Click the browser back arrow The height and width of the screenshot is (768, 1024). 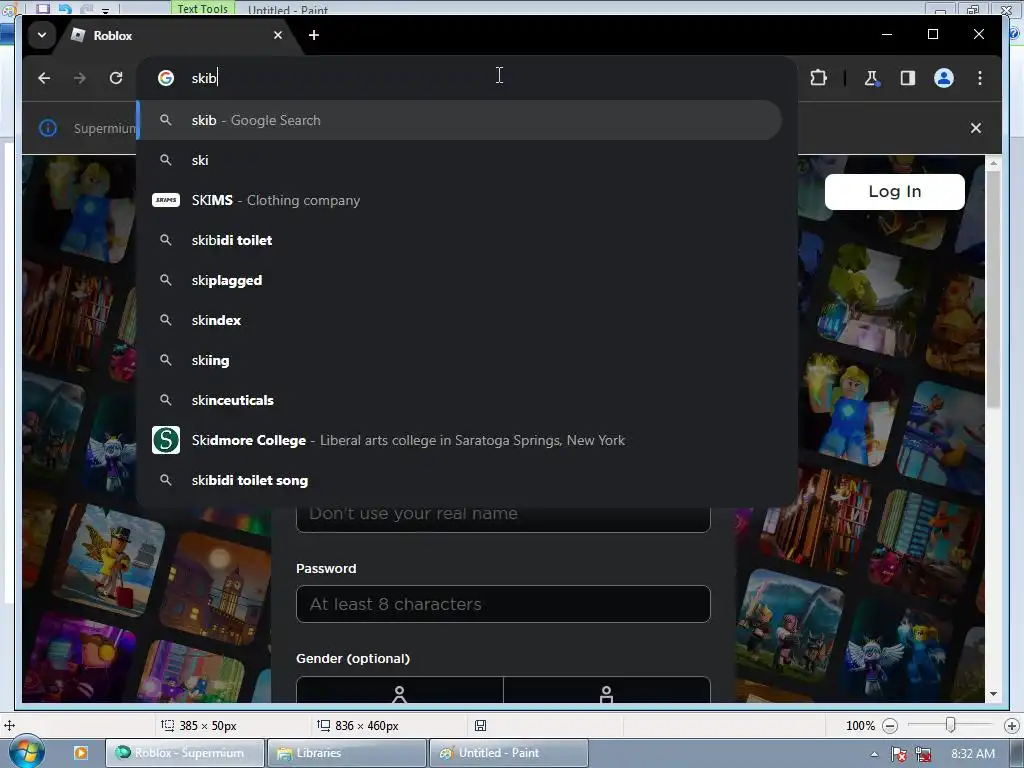click(x=44, y=78)
